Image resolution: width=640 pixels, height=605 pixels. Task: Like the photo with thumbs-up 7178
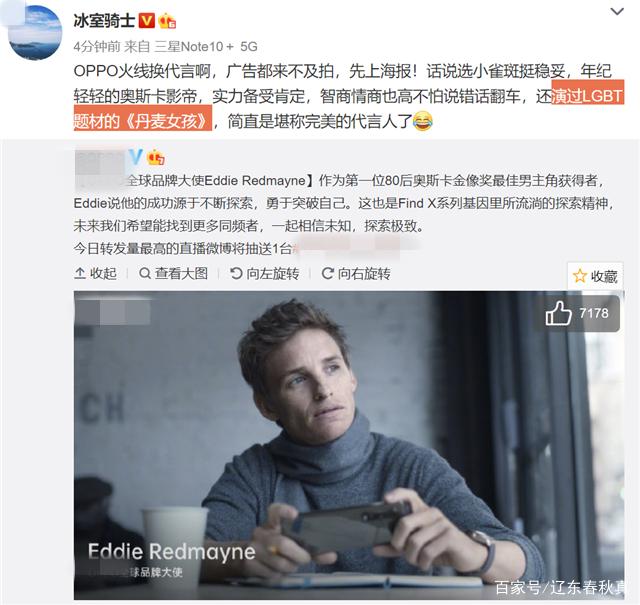click(577, 313)
